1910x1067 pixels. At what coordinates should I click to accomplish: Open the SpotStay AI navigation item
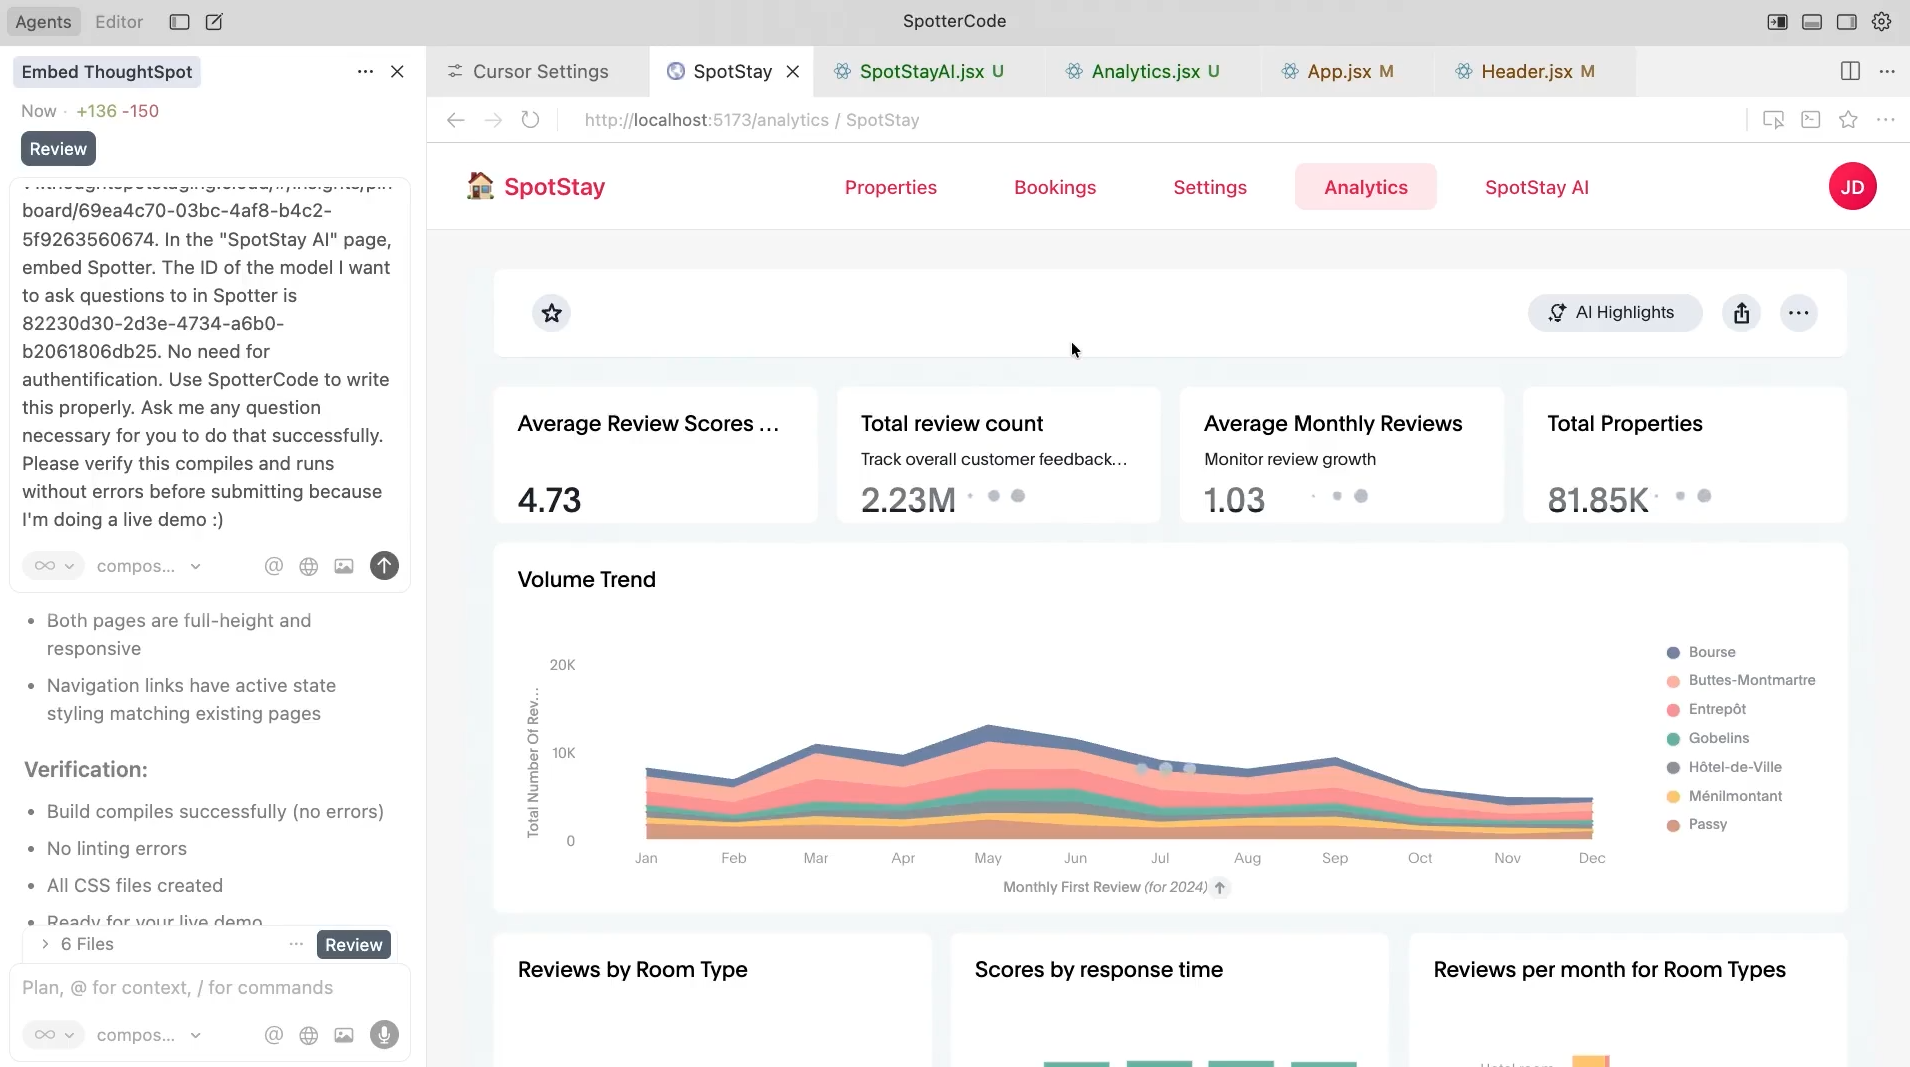[1536, 187]
